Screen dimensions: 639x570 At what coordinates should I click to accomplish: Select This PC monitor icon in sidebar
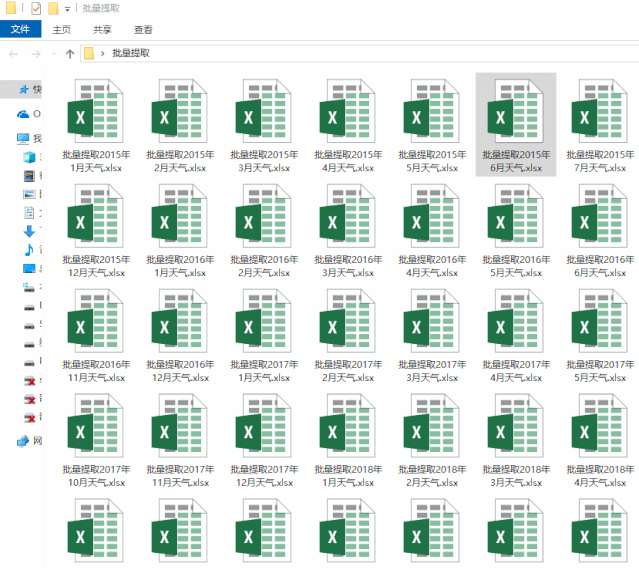[x=23, y=139]
